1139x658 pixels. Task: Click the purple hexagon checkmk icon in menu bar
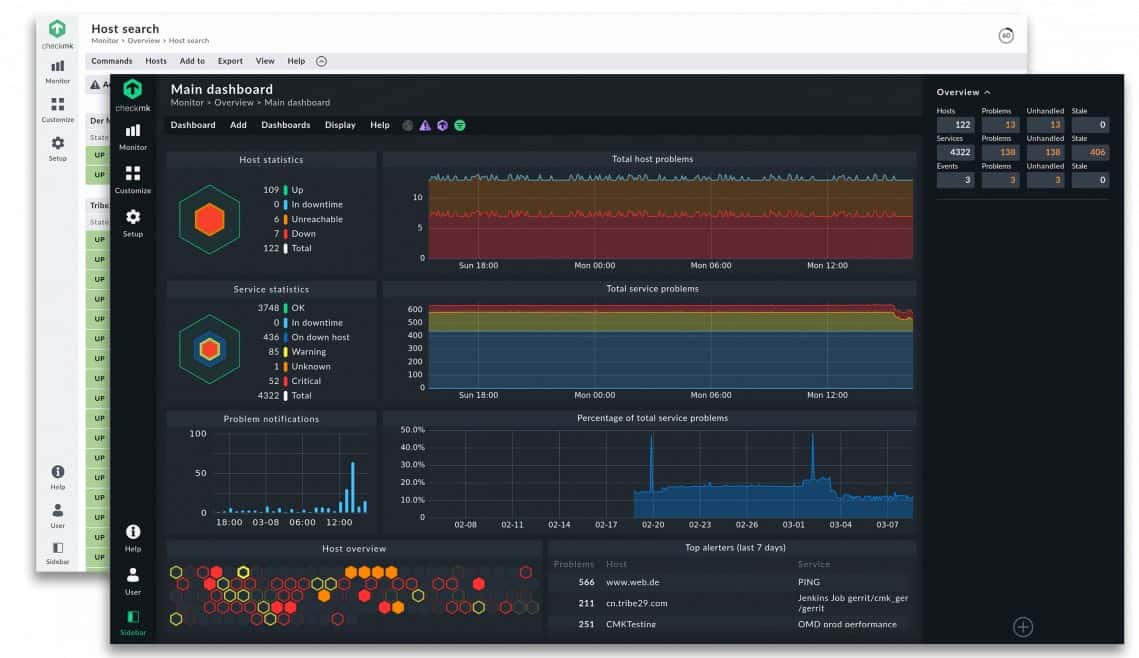(x=442, y=126)
